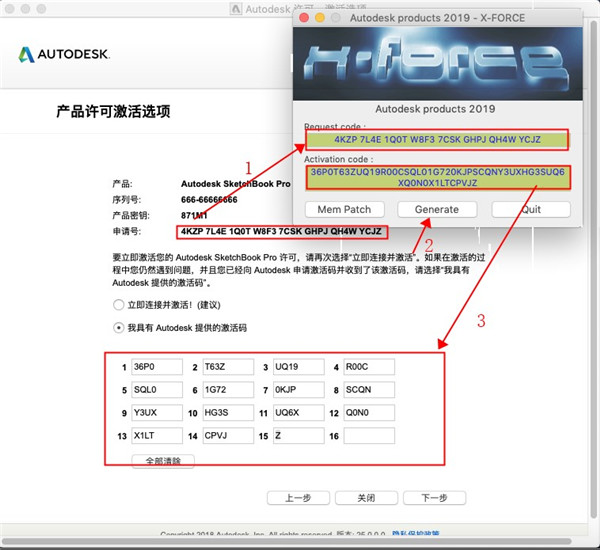This screenshot has height=550, width=600.
Task: Click activation field 6 containing 1G72
Action: pos(228,390)
